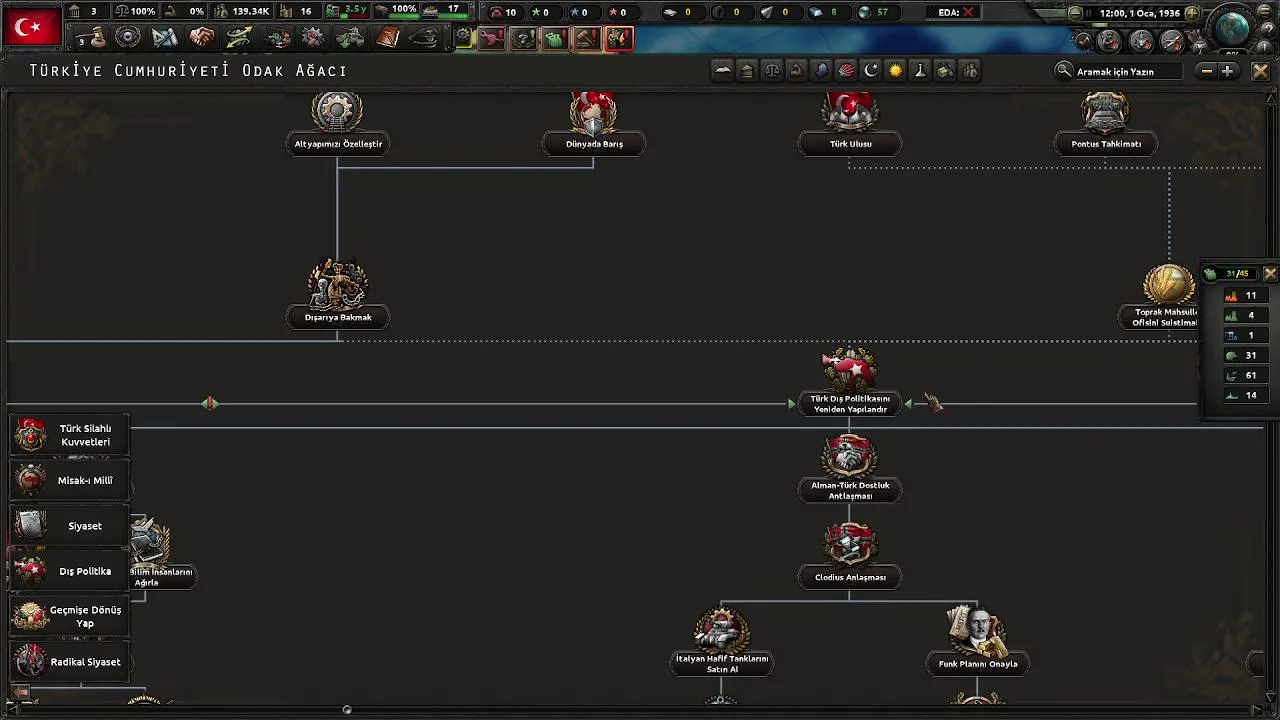Select the Türk Ulusu focus
Viewport: 1280px width, 720px height.
point(850,123)
